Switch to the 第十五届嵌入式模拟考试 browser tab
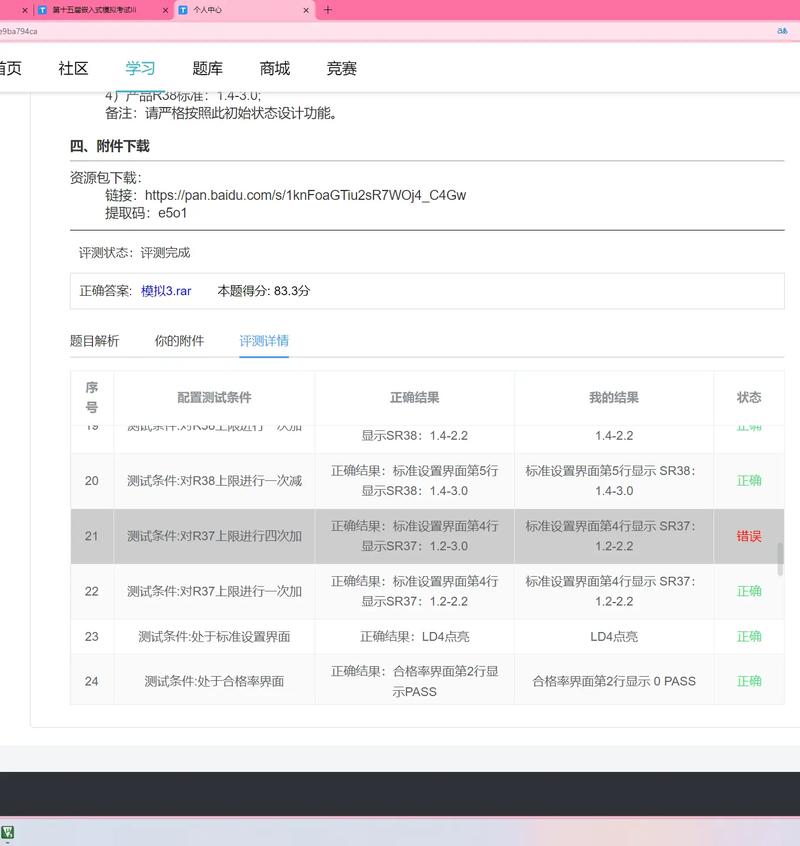 pos(94,10)
